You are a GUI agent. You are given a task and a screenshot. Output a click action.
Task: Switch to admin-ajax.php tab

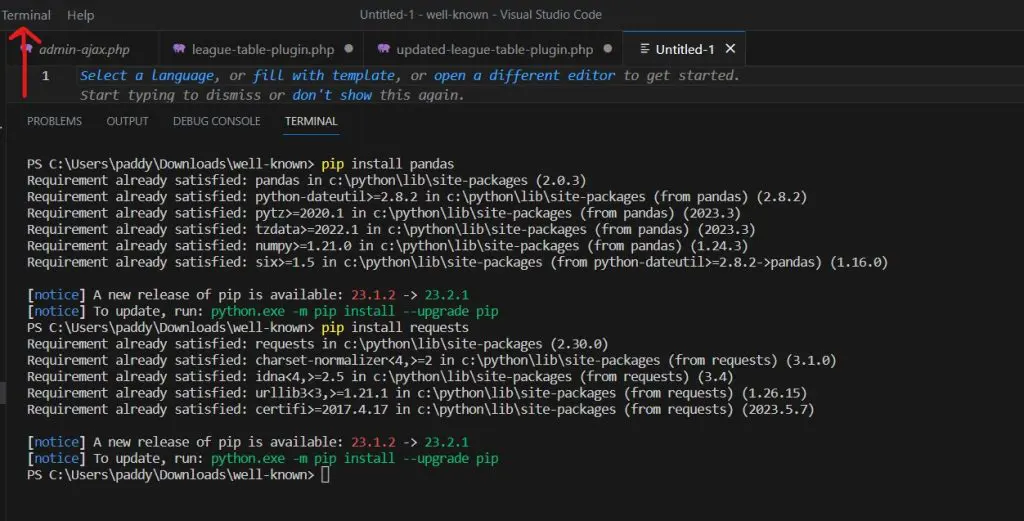click(84, 50)
